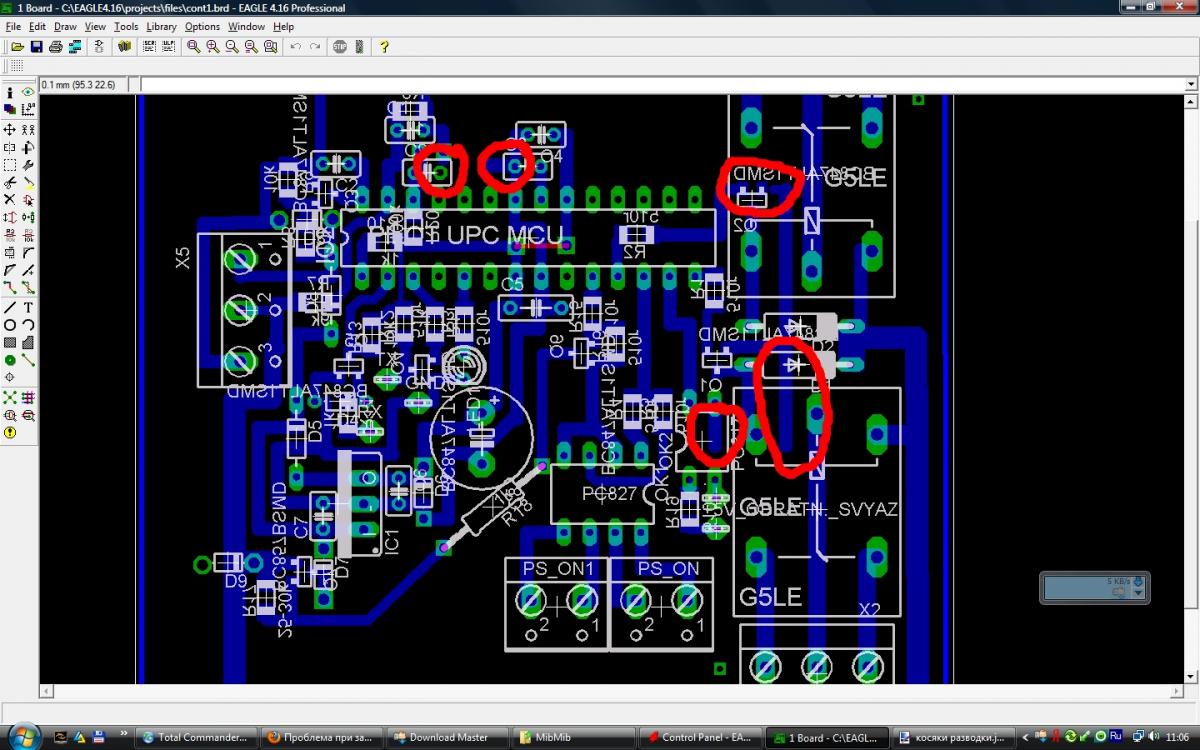Run the DRC yellow exclamation tool
1200x750 pixels.
coord(10,433)
